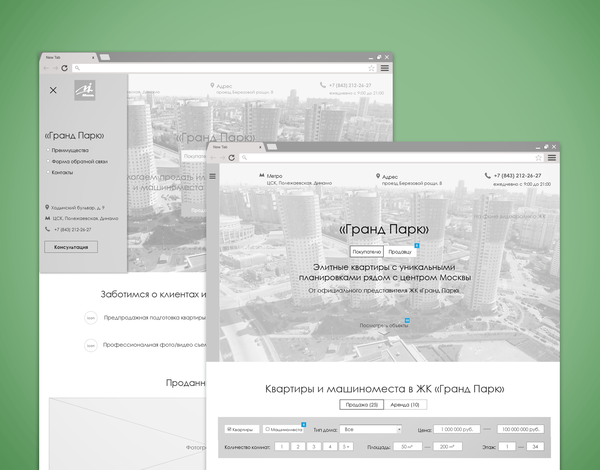Image resolution: width=600 pixels, height=470 pixels.
Task: Open the Тип дома dropdown
Action: click(371, 429)
